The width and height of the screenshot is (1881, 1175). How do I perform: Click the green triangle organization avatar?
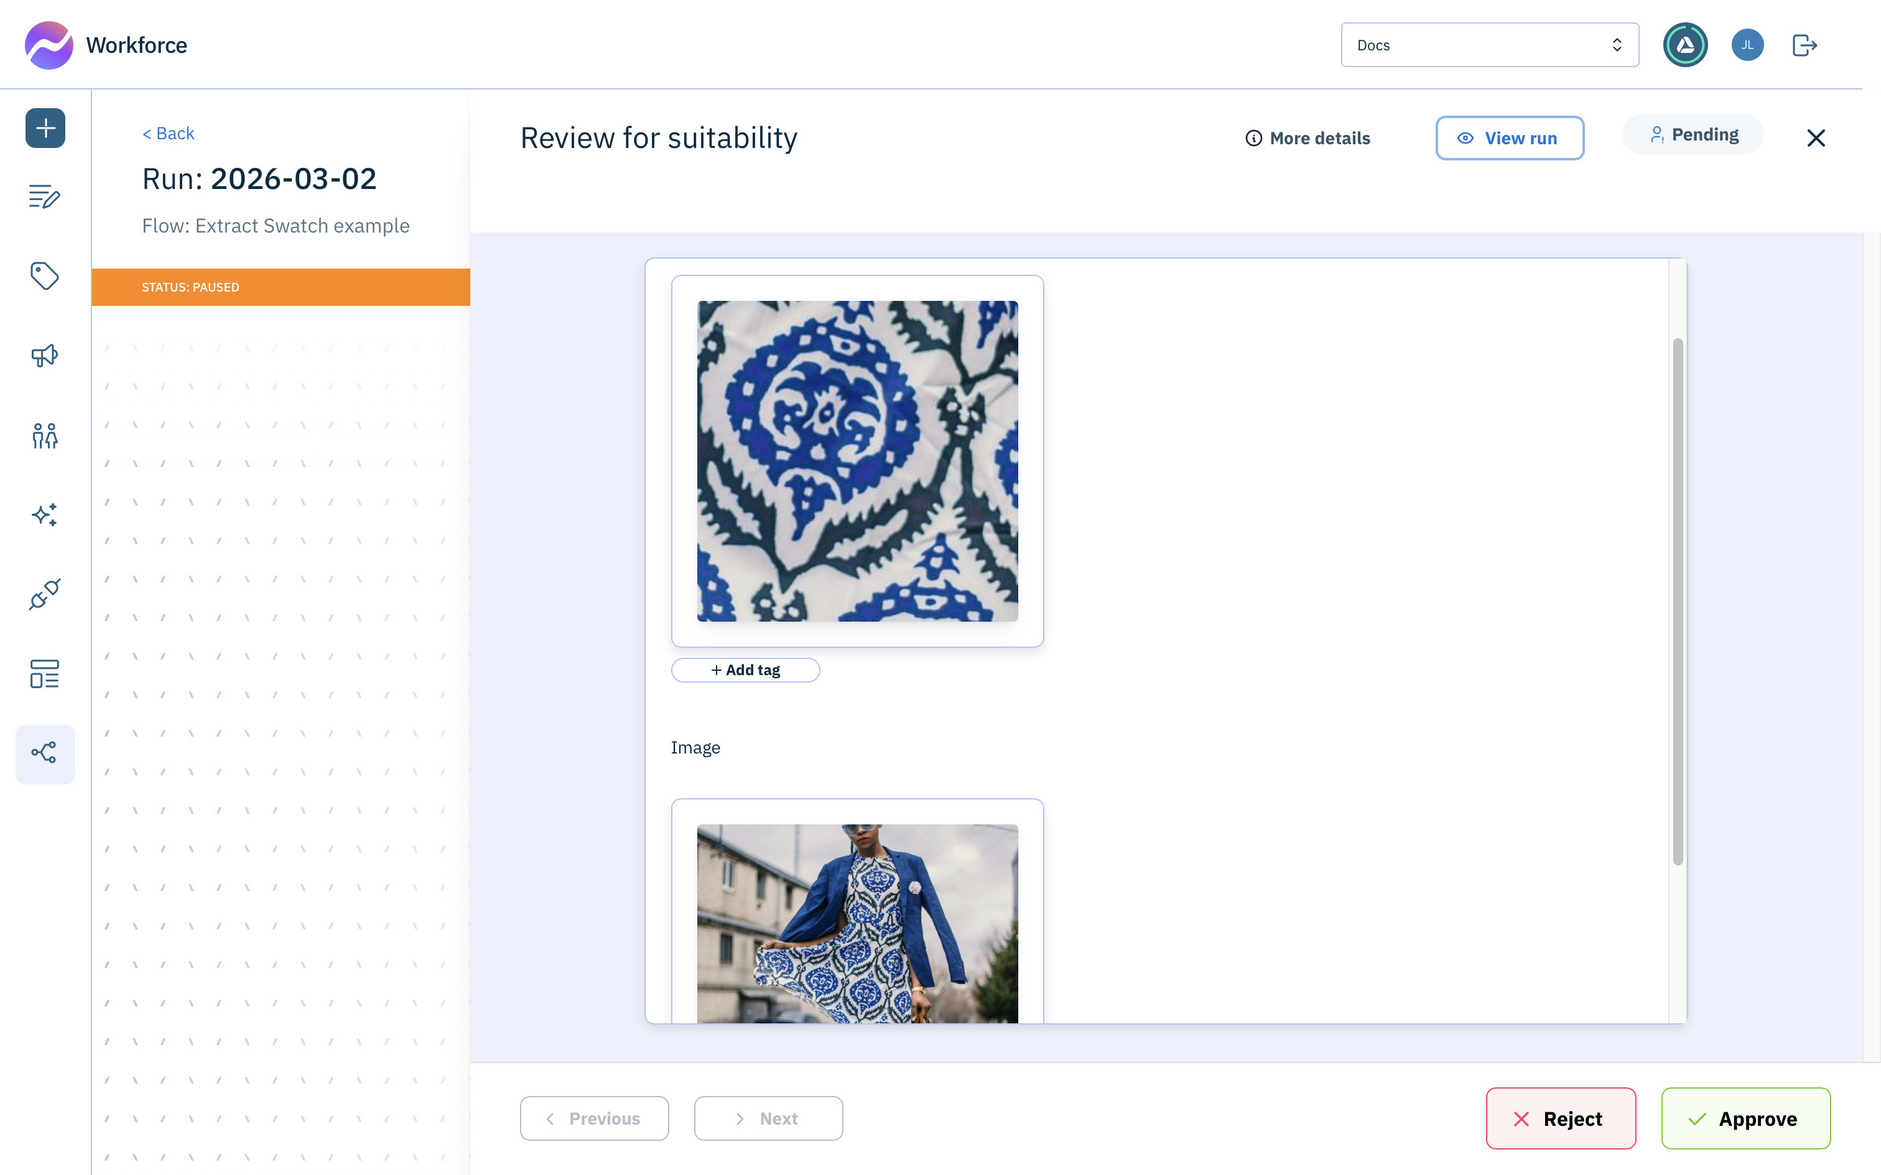[x=1685, y=45]
